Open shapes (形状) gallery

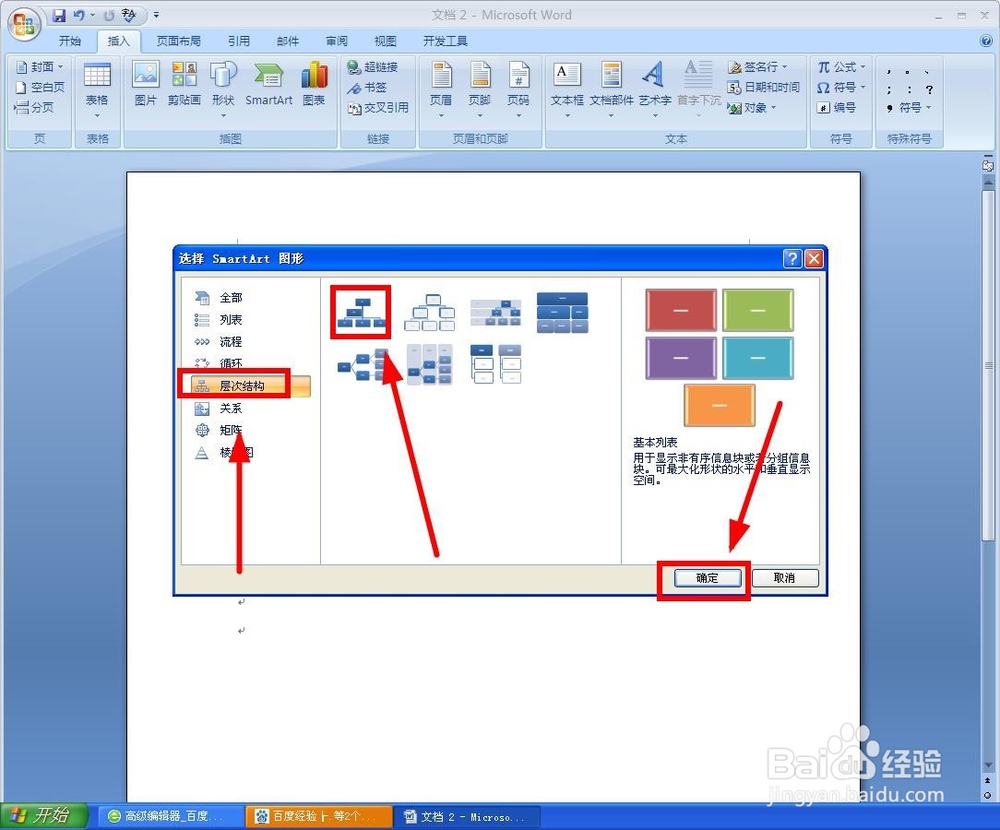(223, 88)
